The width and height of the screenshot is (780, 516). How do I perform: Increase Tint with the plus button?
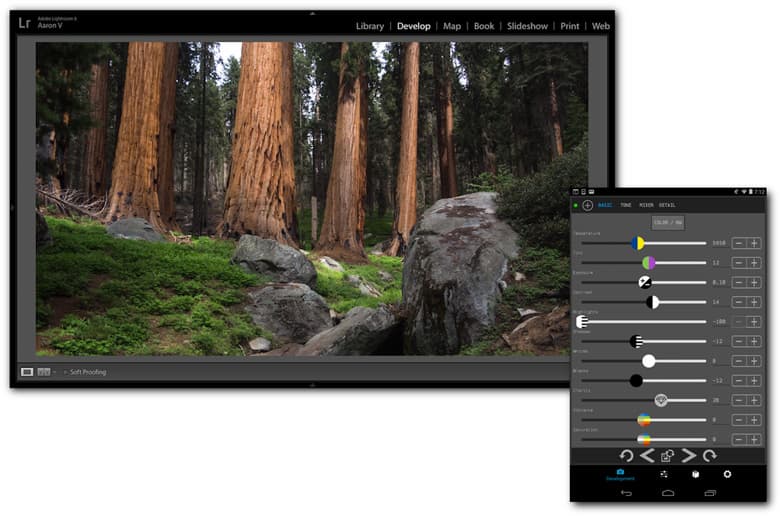754,262
